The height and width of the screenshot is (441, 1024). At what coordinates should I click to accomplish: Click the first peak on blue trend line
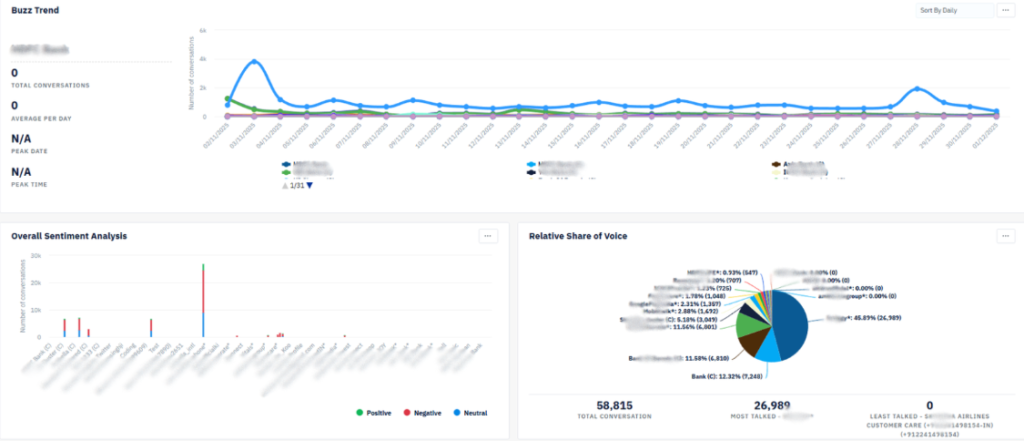click(x=255, y=62)
